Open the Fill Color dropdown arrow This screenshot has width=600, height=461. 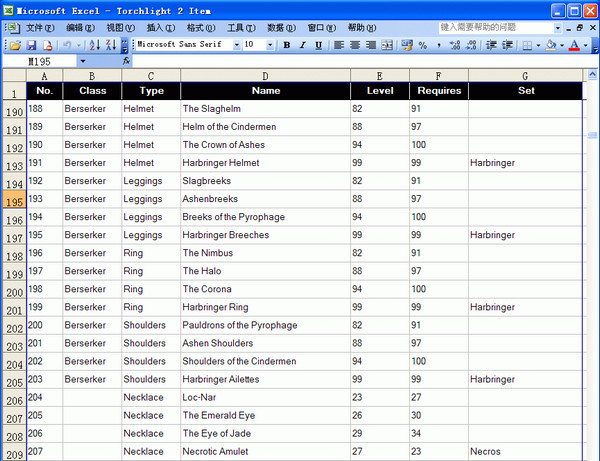[x=562, y=46]
